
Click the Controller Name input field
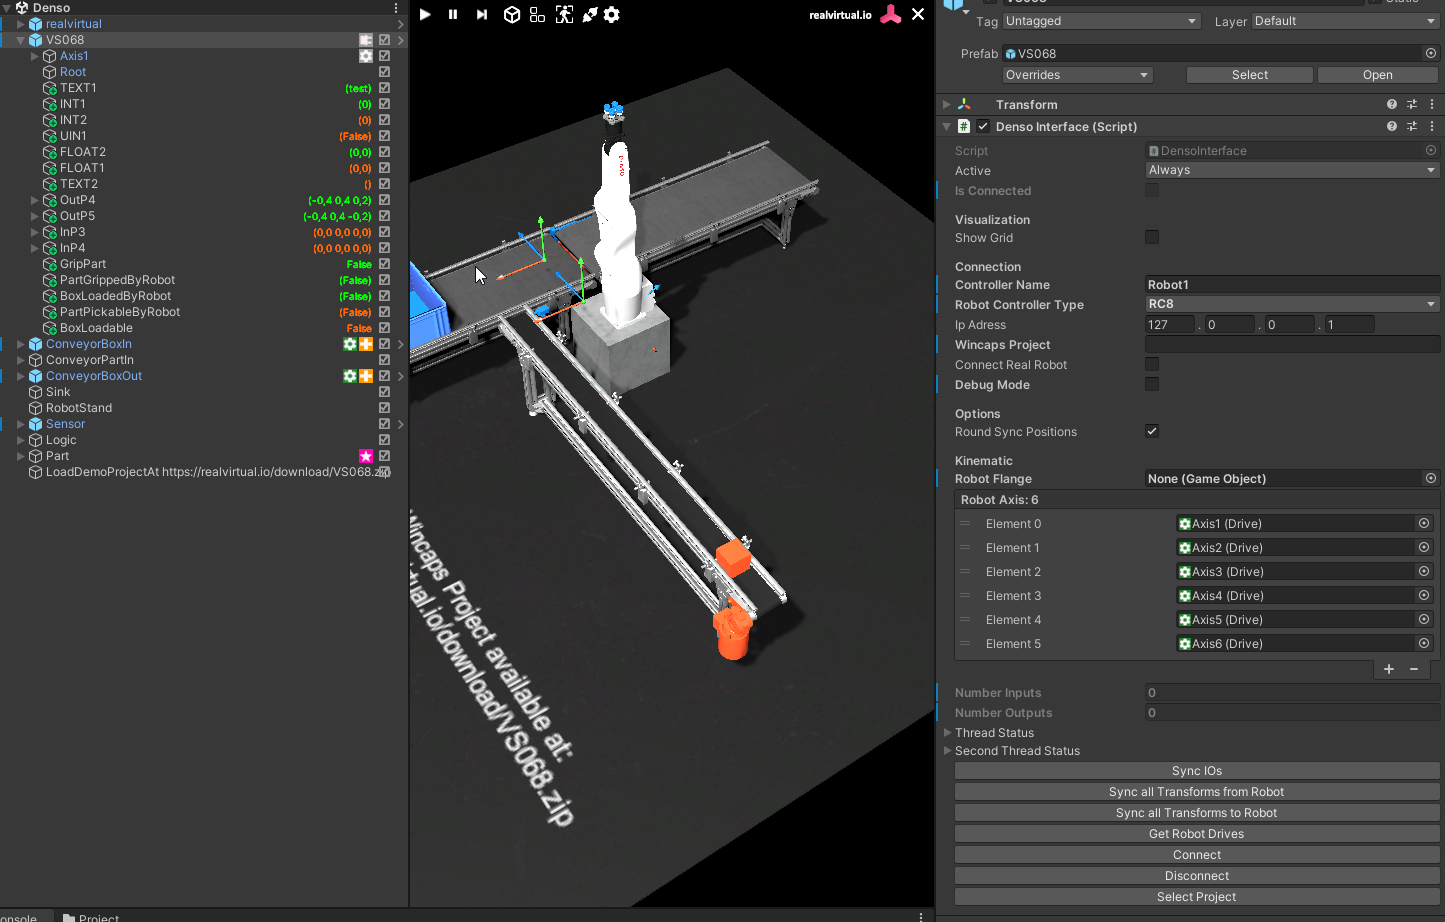pyautogui.click(x=1291, y=285)
